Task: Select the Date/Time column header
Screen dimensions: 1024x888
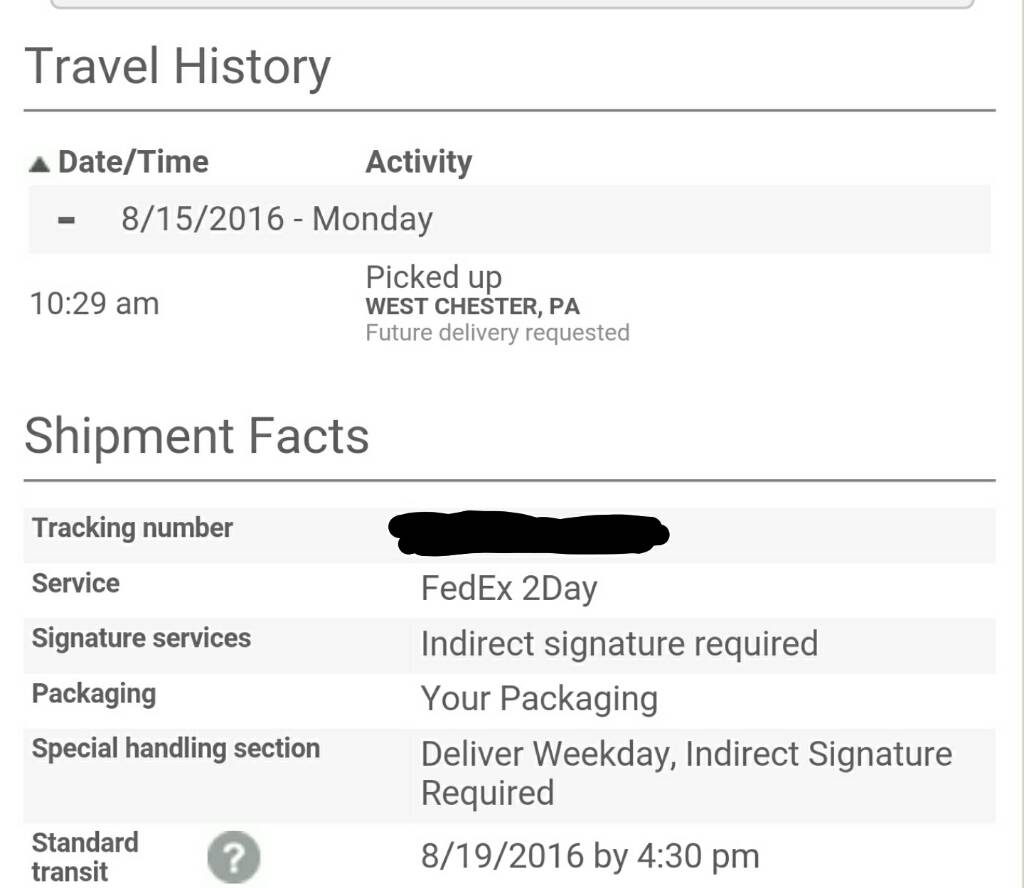Action: pyautogui.click(x=133, y=162)
